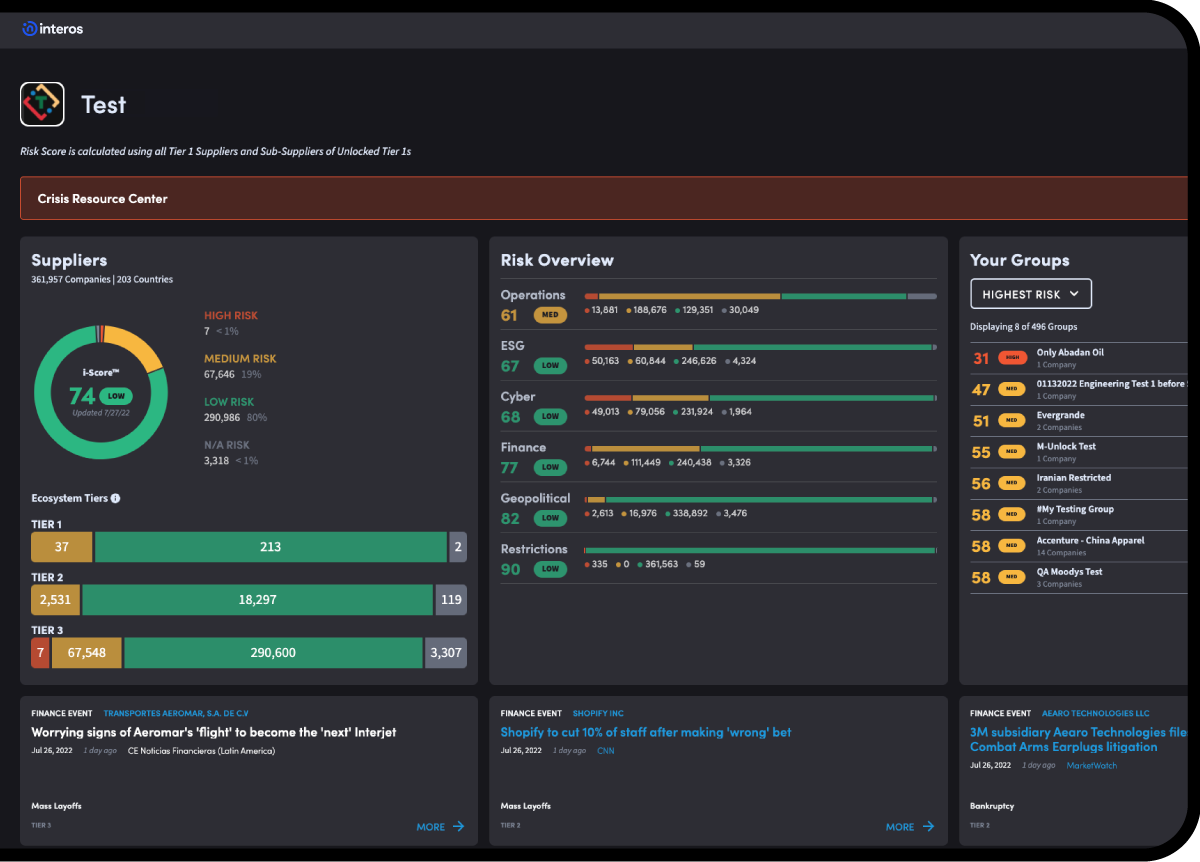
Task: Click the Displaying 8 of 496 Groups text
Action: 1022,327
